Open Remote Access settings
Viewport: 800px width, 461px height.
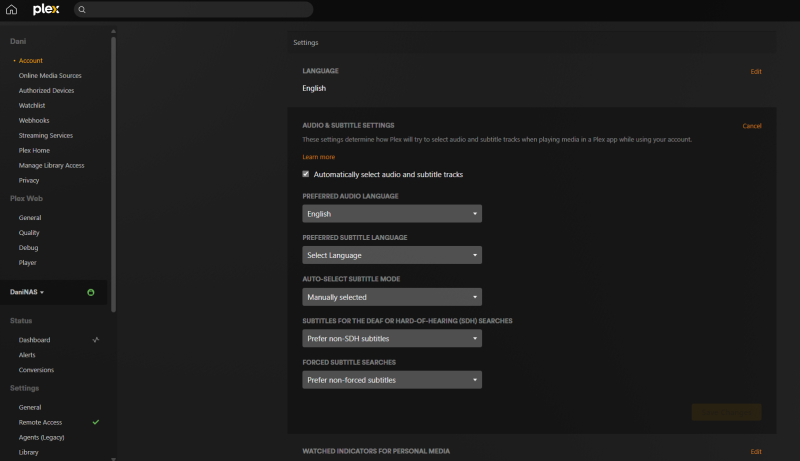pyautogui.click(x=40, y=422)
